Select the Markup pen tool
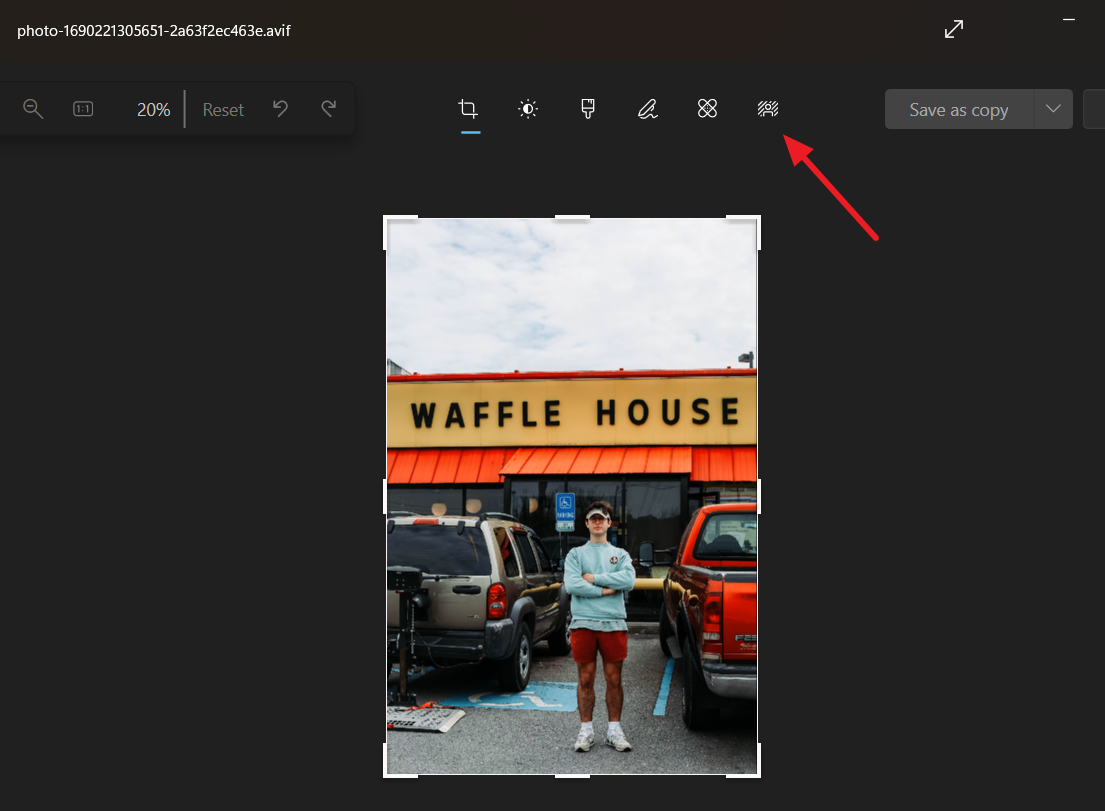This screenshot has width=1105, height=811. coord(648,109)
